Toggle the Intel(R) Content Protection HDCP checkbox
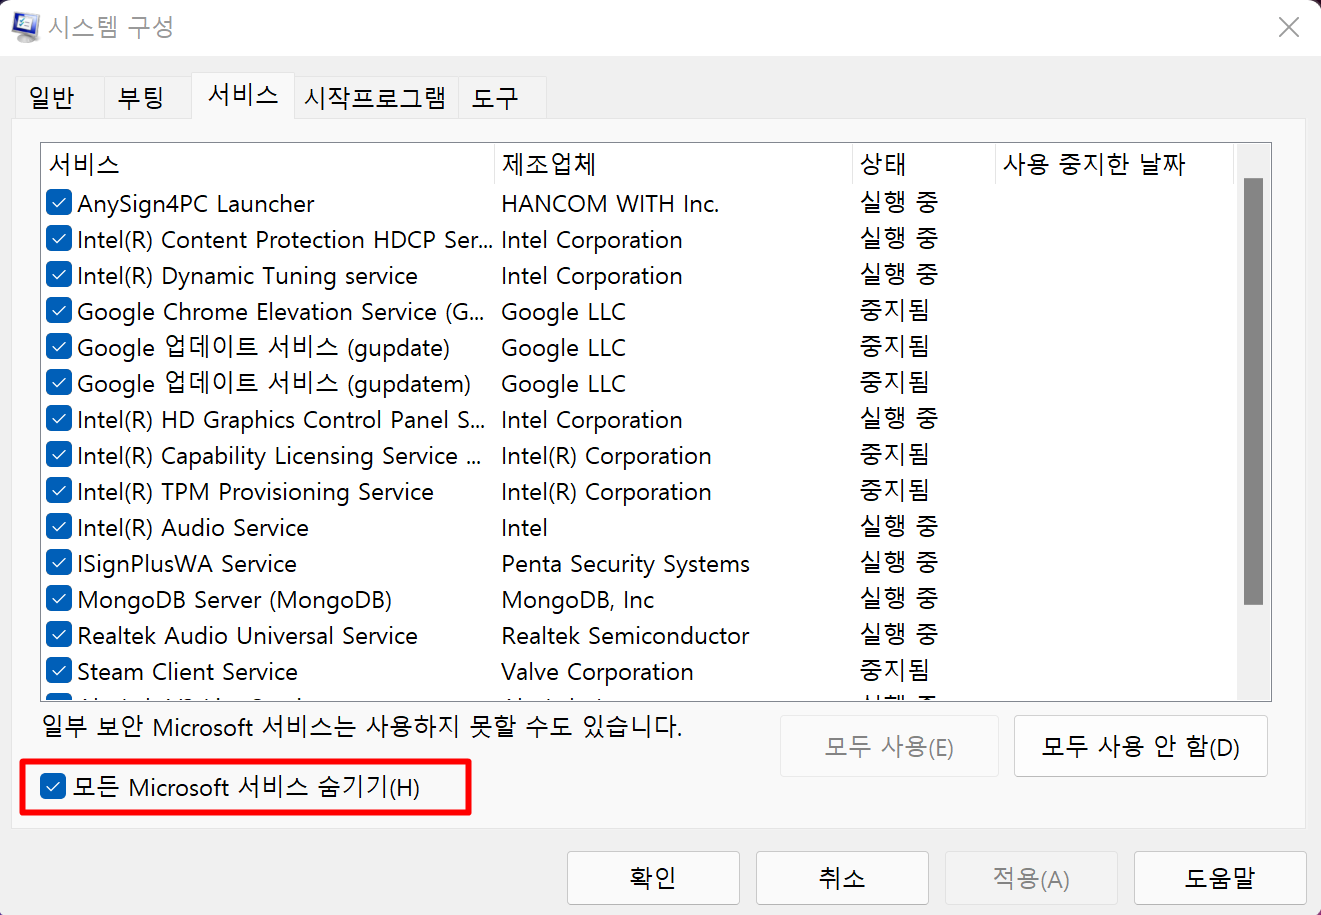Screen dimensions: 1321x915 [59, 239]
